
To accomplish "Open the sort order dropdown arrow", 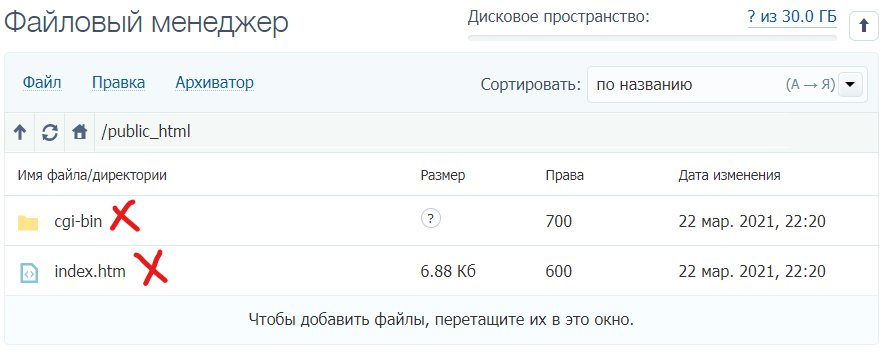I will coord(850,85).
